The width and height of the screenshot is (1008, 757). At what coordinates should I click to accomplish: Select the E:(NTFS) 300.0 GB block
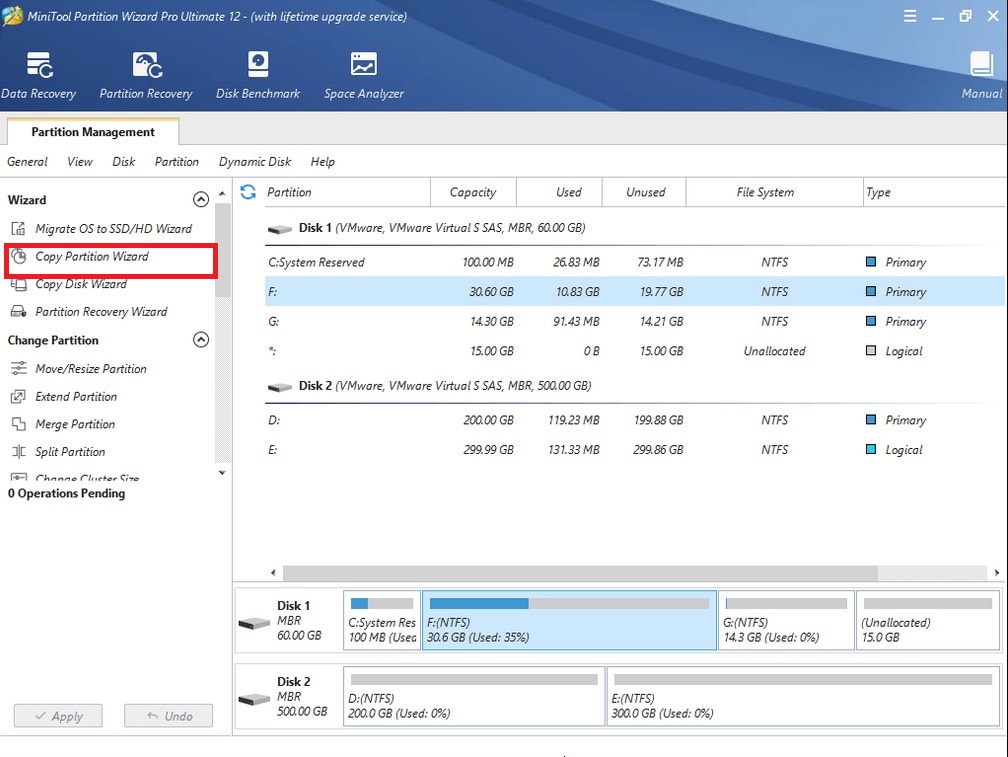click(x=804, y=697)
